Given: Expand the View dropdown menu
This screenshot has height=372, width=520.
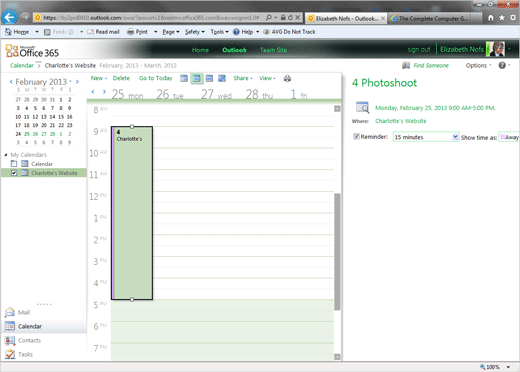Looking at the screenshot, I should (x=267, y=78).
